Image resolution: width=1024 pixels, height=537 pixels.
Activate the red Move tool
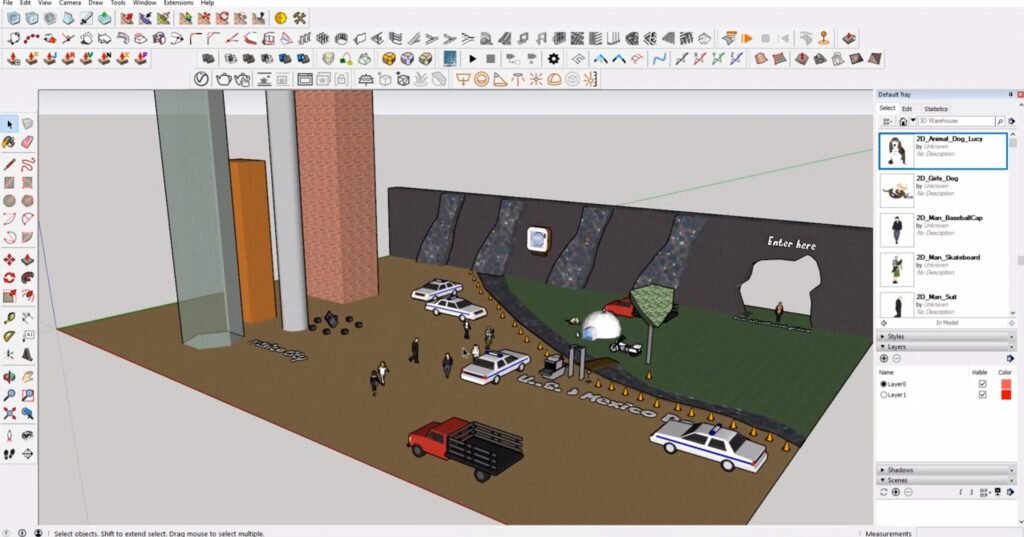click(x=9, y=260)
